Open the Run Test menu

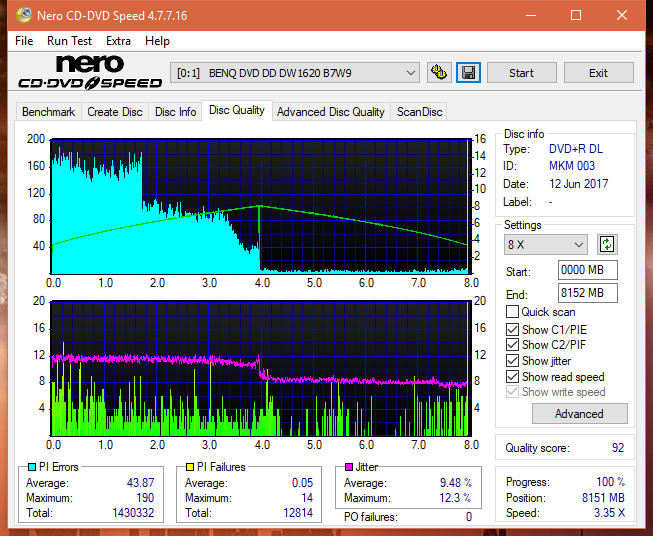tap(69, 41)
